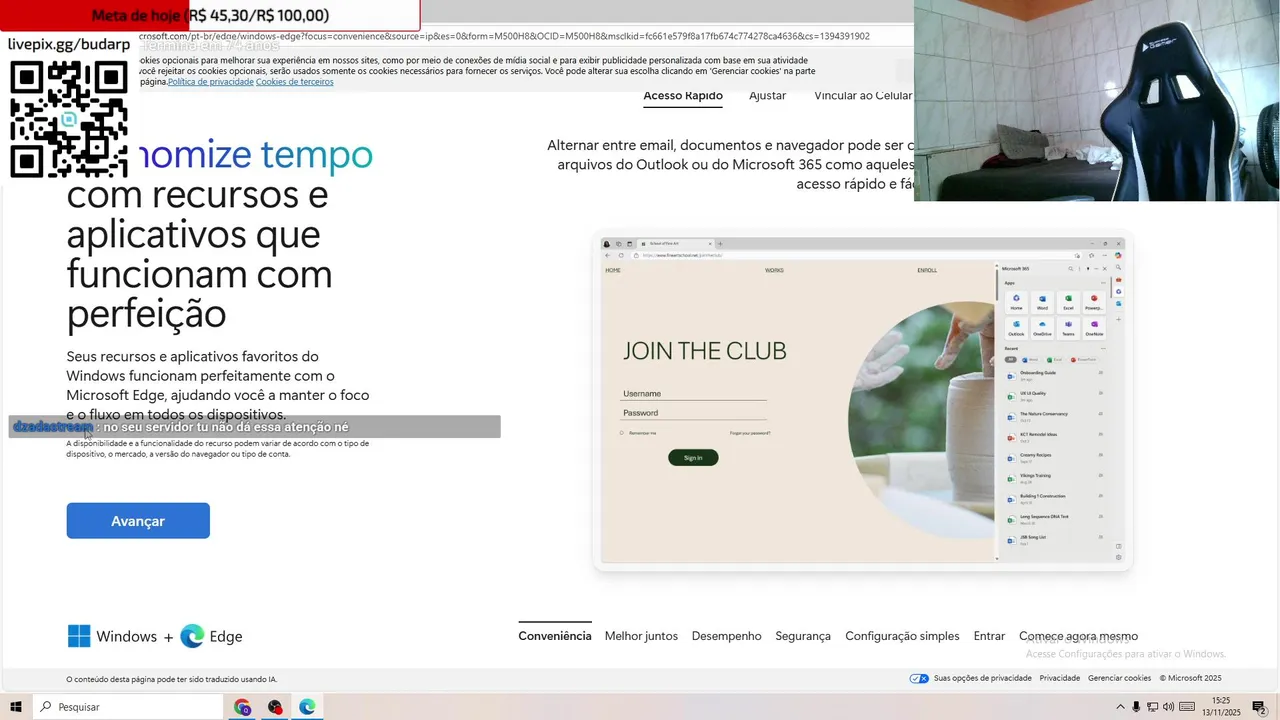Click the Pesquisar taskbar search box
The height and width of the screenshot is (720, 1280).
coord(128,707)
